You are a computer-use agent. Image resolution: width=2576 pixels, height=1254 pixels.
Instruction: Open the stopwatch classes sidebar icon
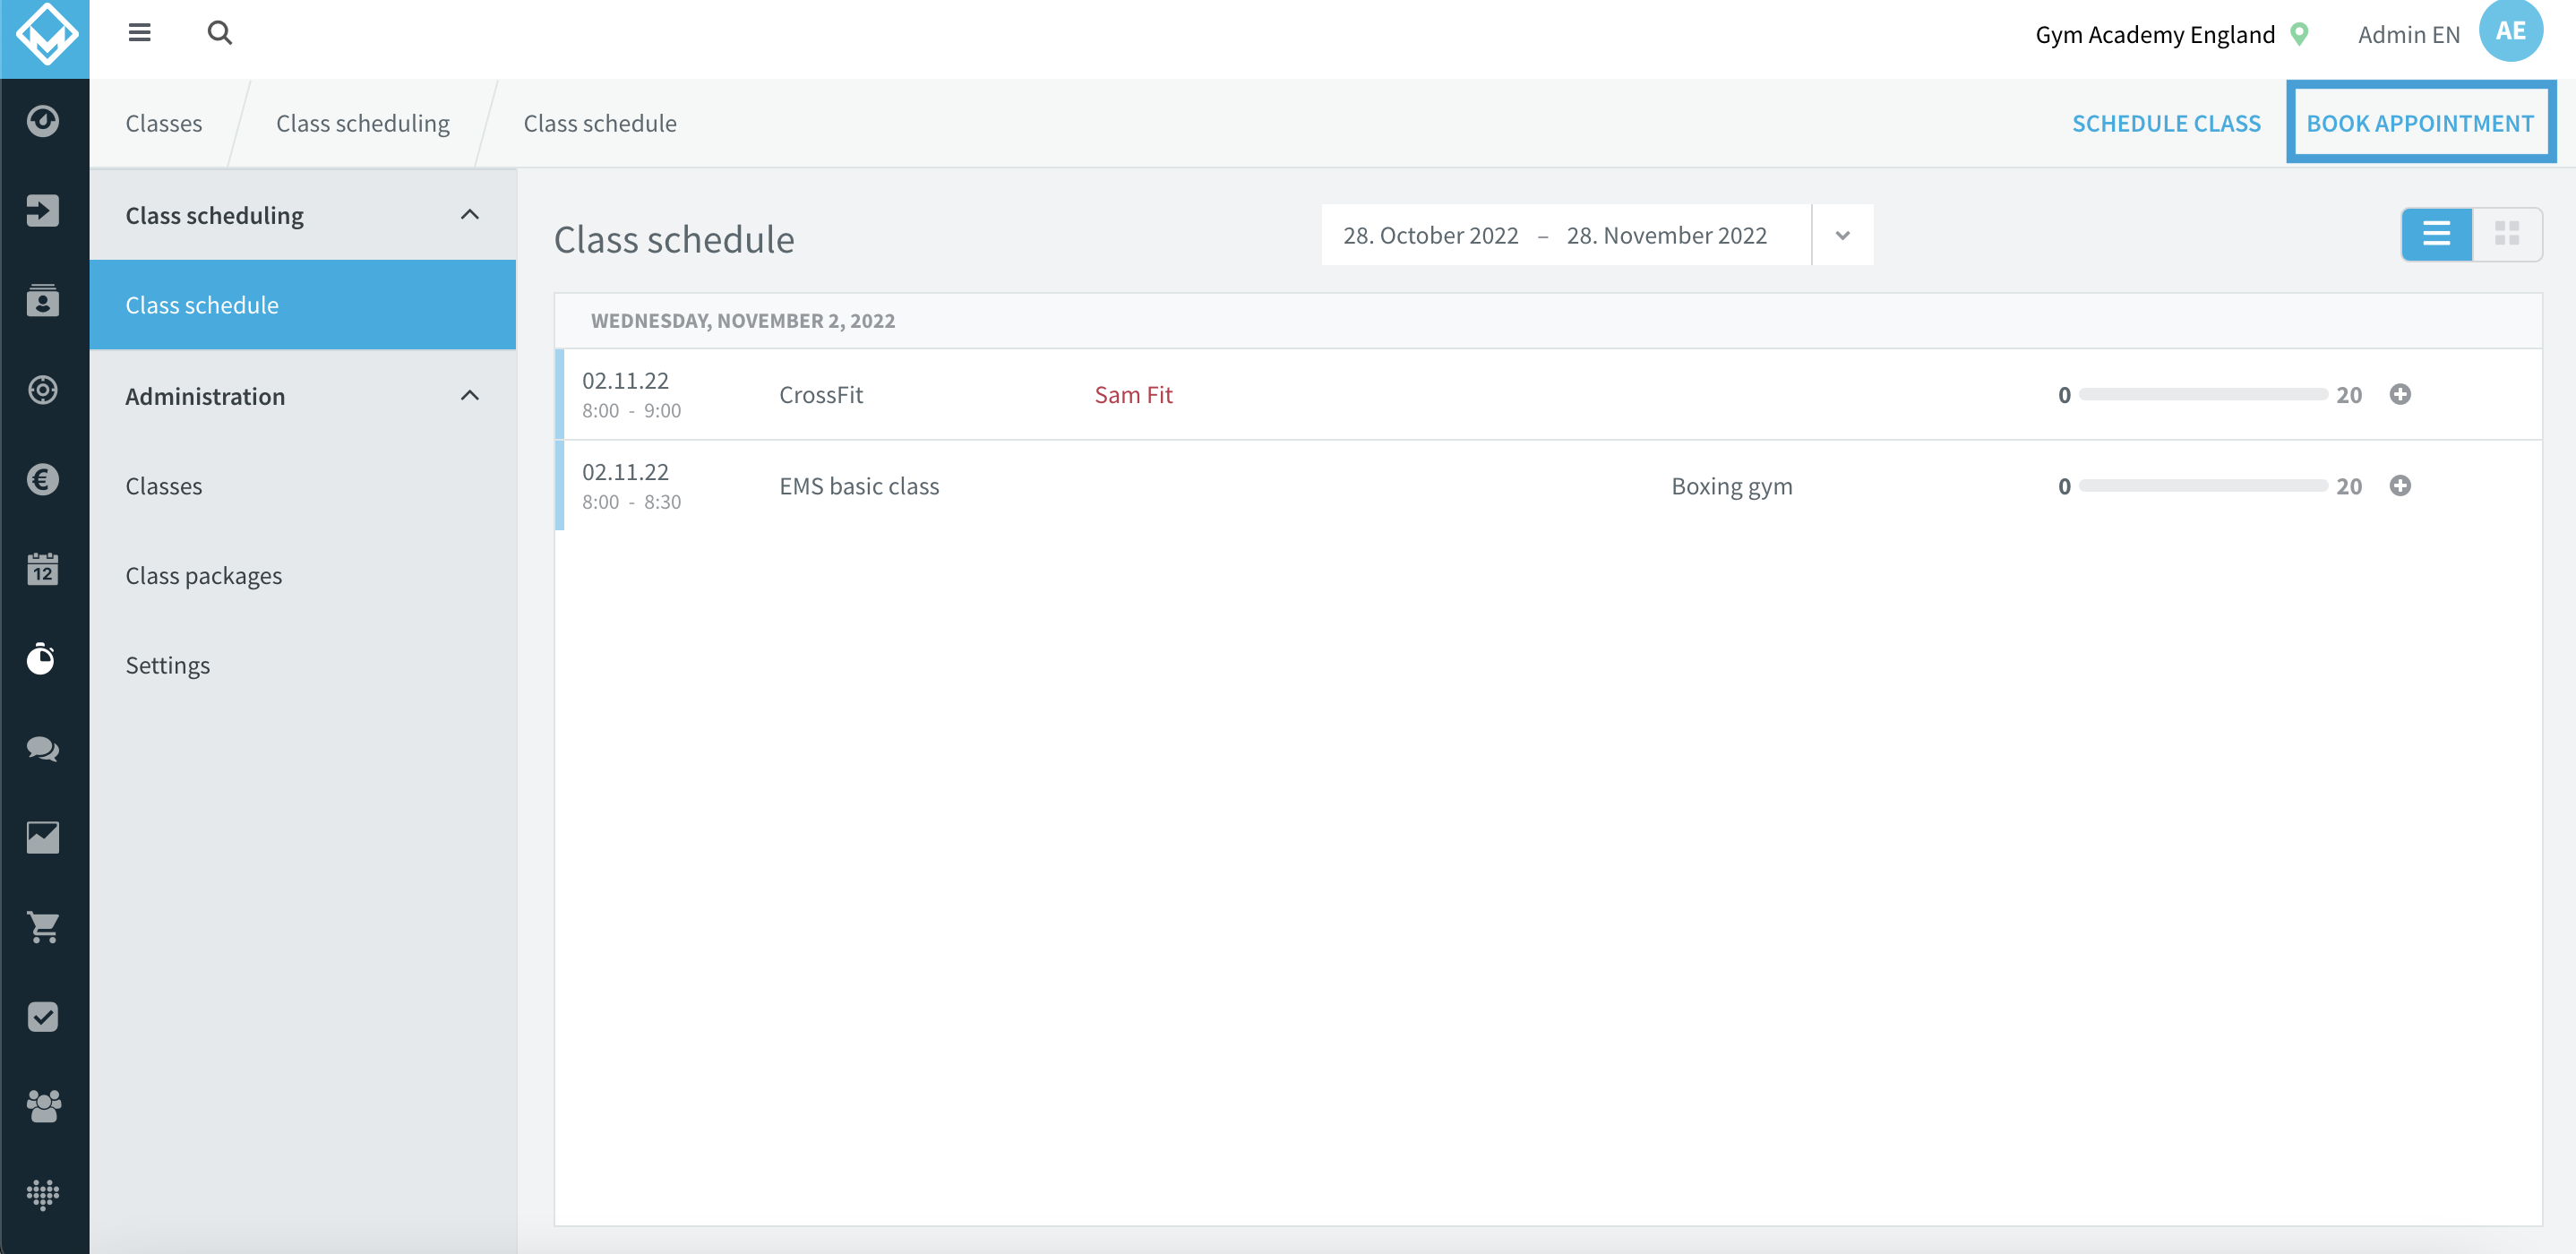pyautogui.click(x=43, y=659)
